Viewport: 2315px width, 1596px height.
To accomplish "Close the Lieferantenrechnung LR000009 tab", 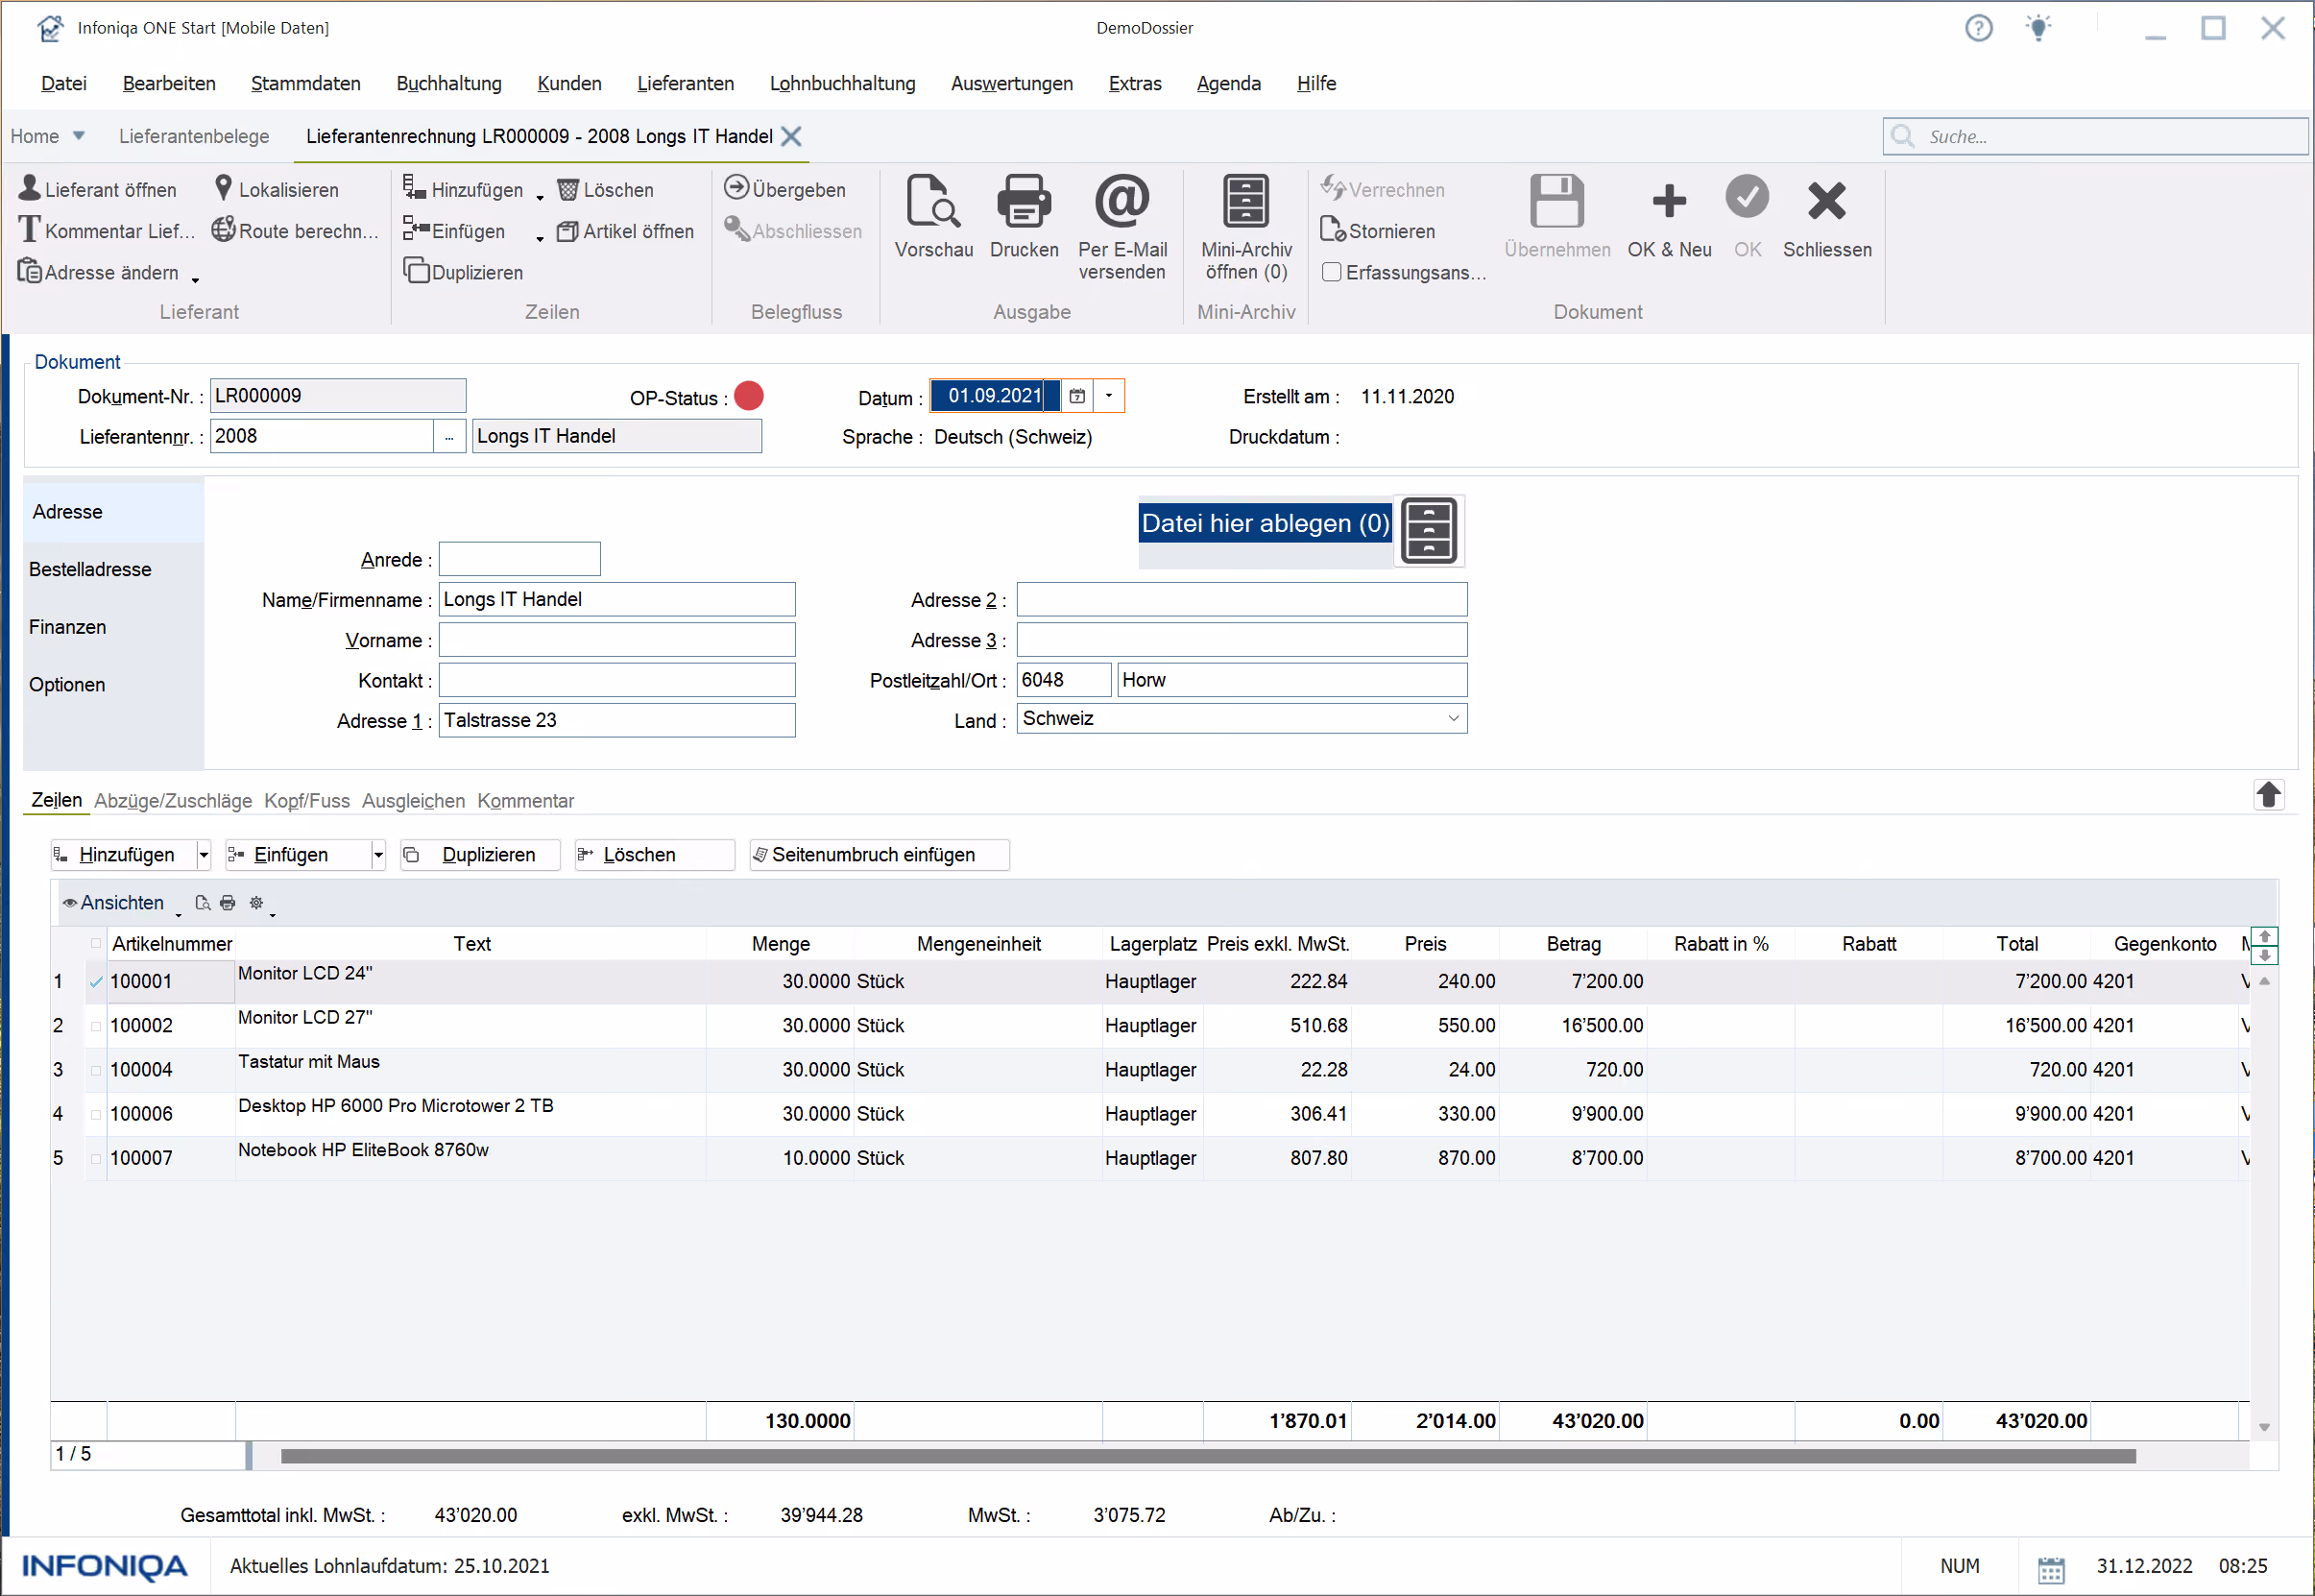I will 792,136.
